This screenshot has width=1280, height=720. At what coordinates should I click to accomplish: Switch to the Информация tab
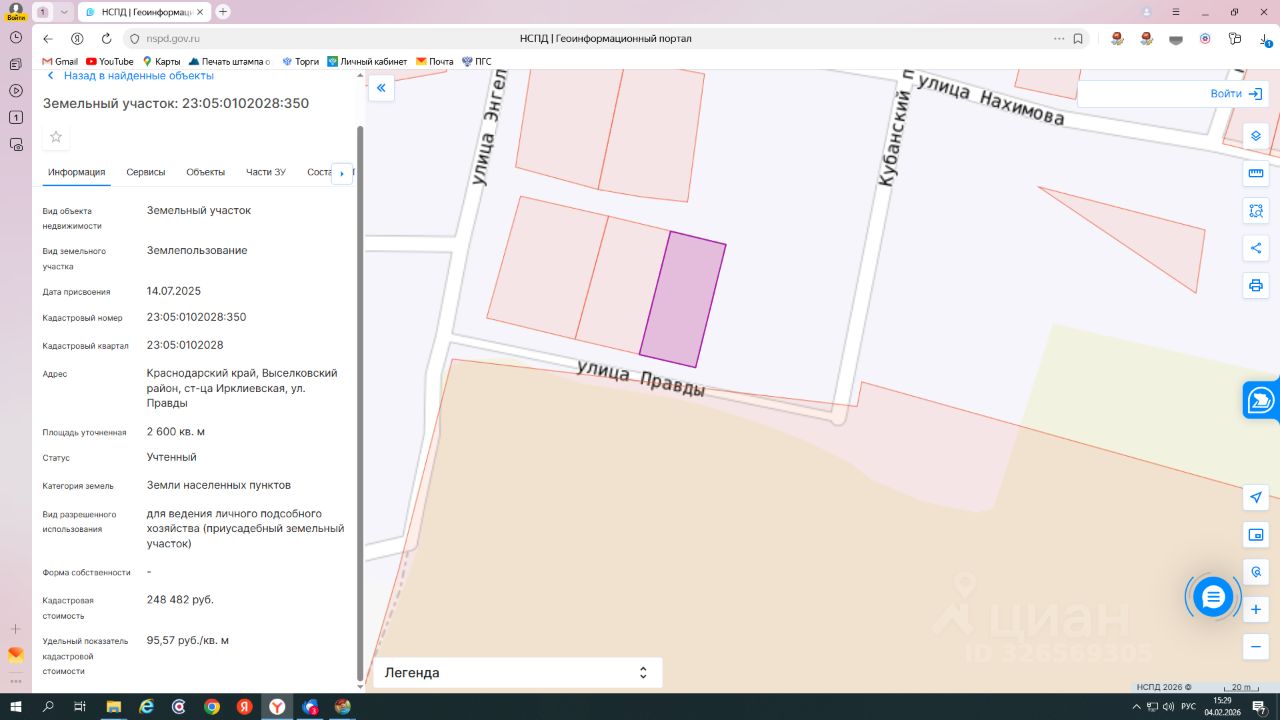[x=77, y=172]
